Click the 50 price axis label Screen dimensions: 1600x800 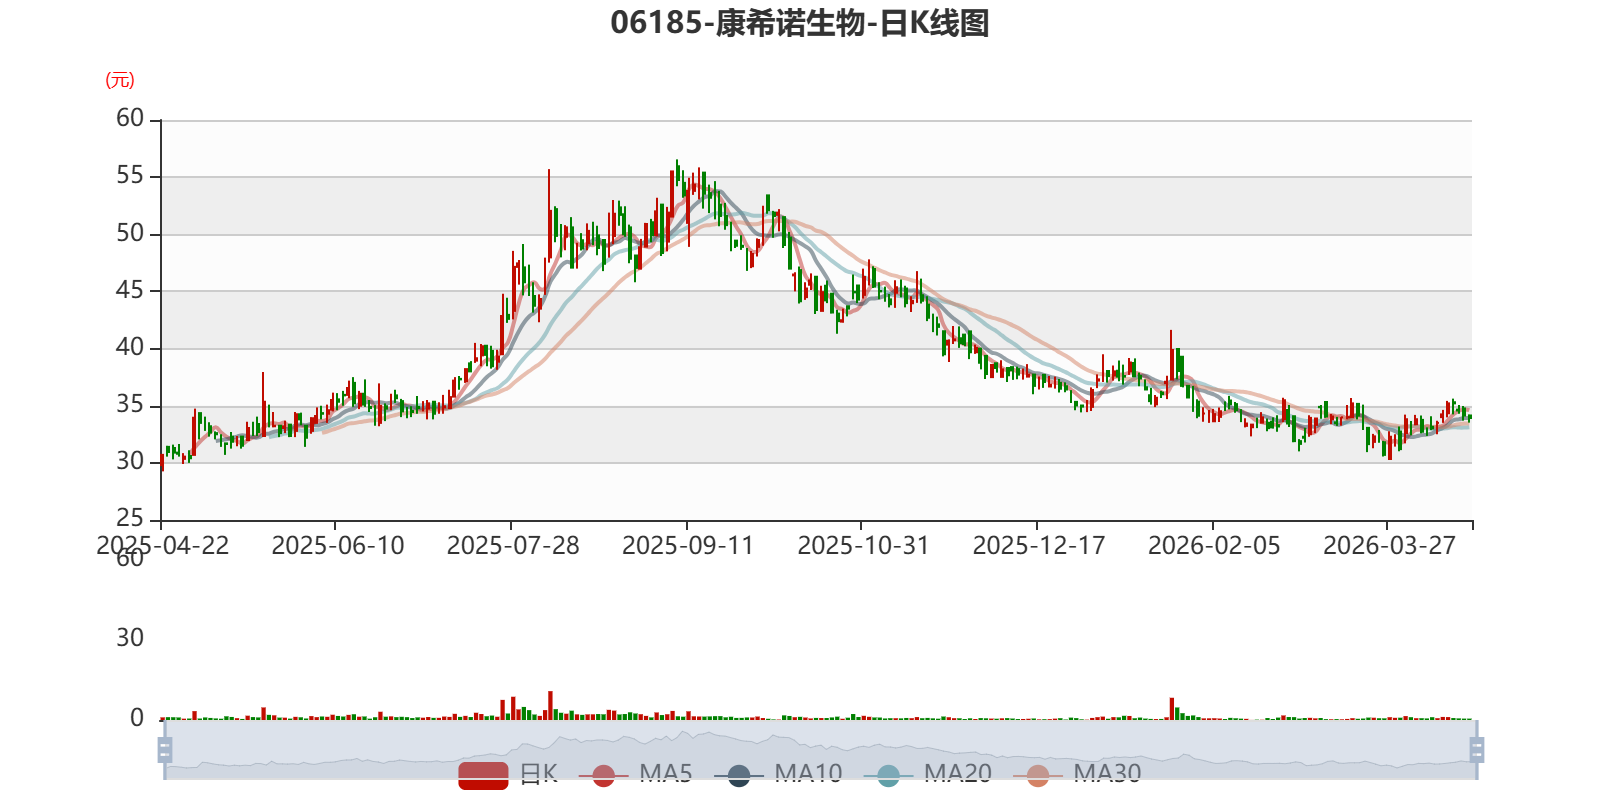point(130,233)
